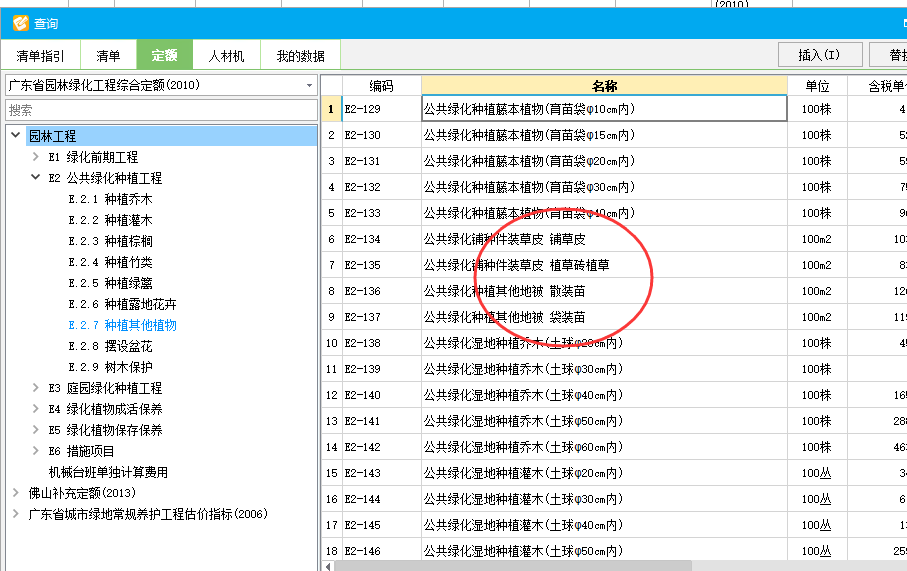The width and height of the screenshot is (907, 571).
Task: Expand the E6 措施项目 node
Action: [35, 450]
